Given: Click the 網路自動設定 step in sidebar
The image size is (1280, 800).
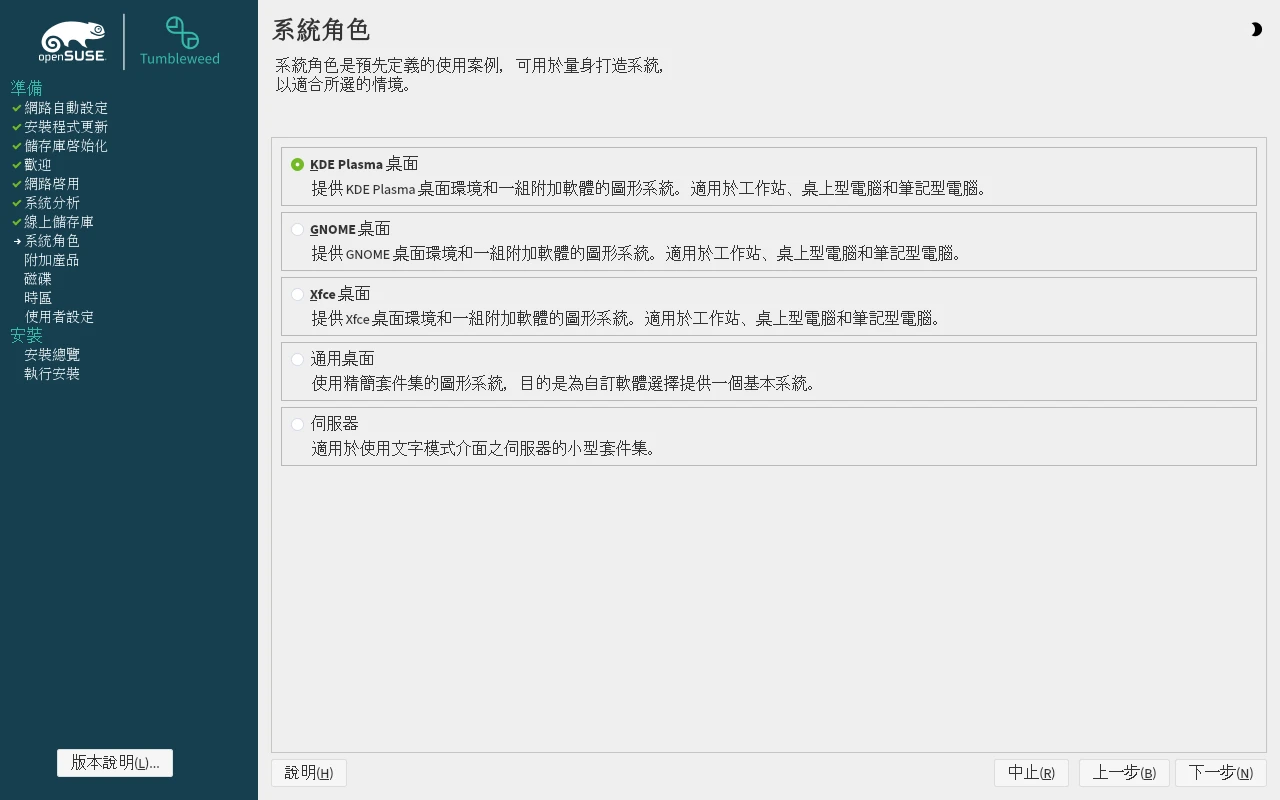Looking at the screenshot, I should click(66, 108).
